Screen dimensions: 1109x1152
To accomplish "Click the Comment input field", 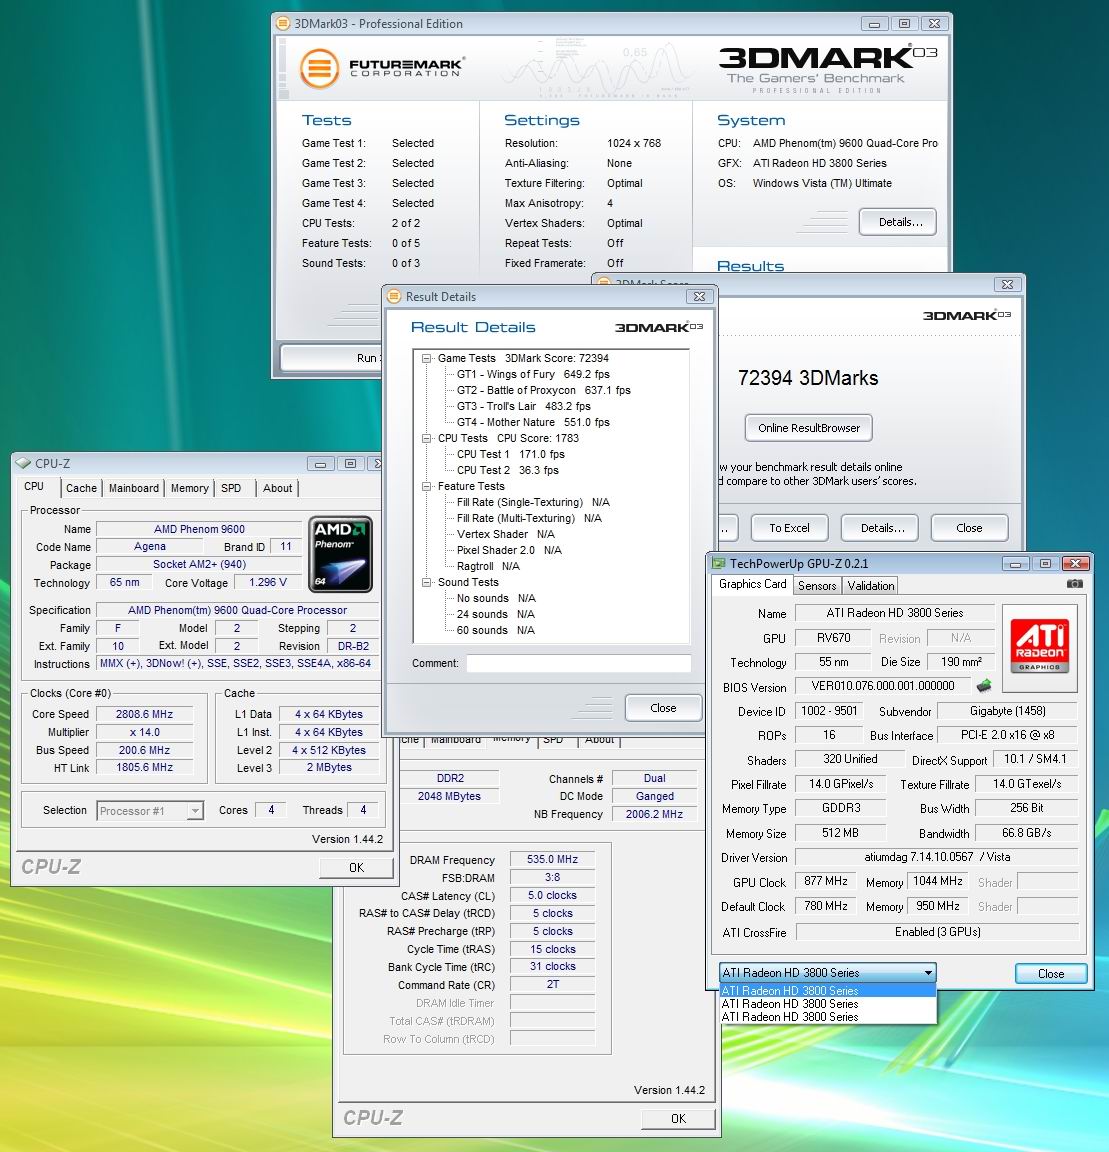I will click(578, 663).
